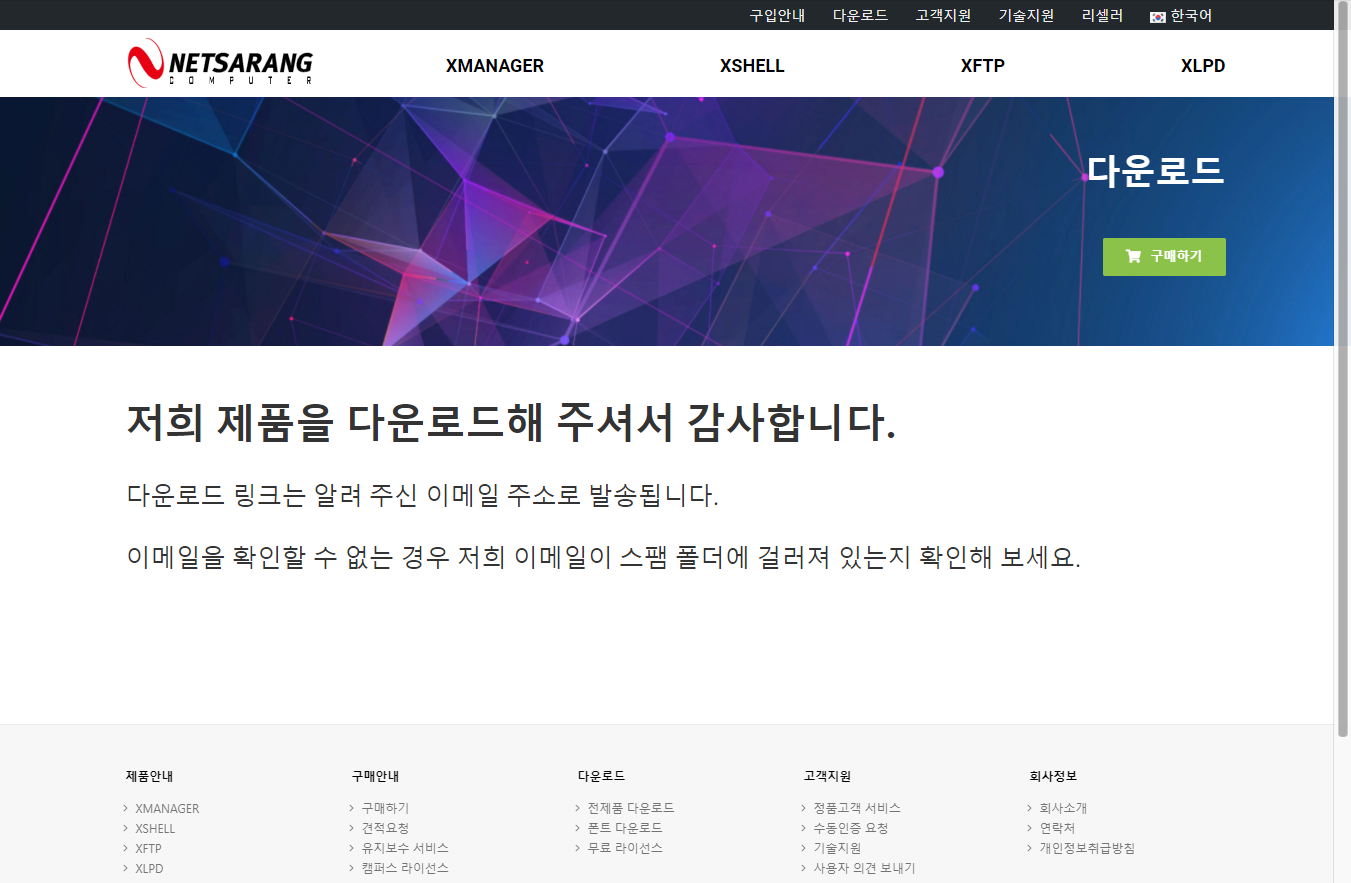The height and width of the screenshot is (883, 1351).
Task: Open the XMANAGER main menu
Action: point(495,66)
